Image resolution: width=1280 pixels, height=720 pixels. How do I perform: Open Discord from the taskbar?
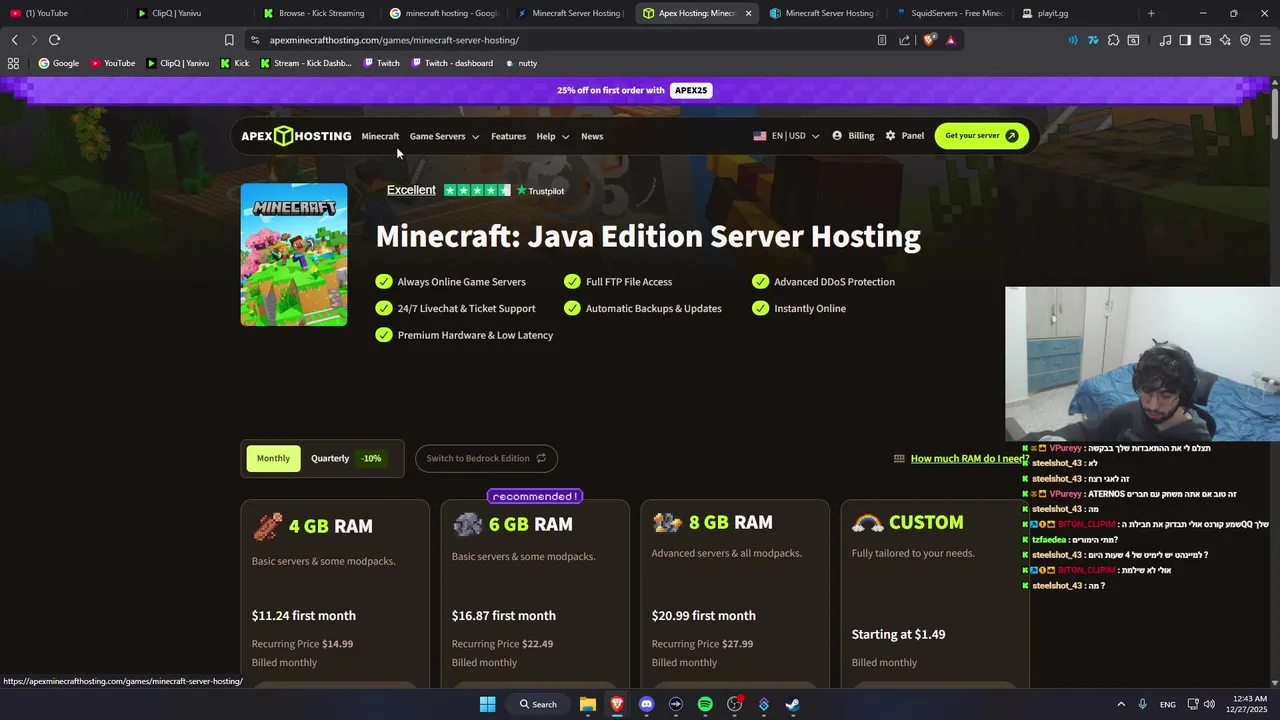646,704
